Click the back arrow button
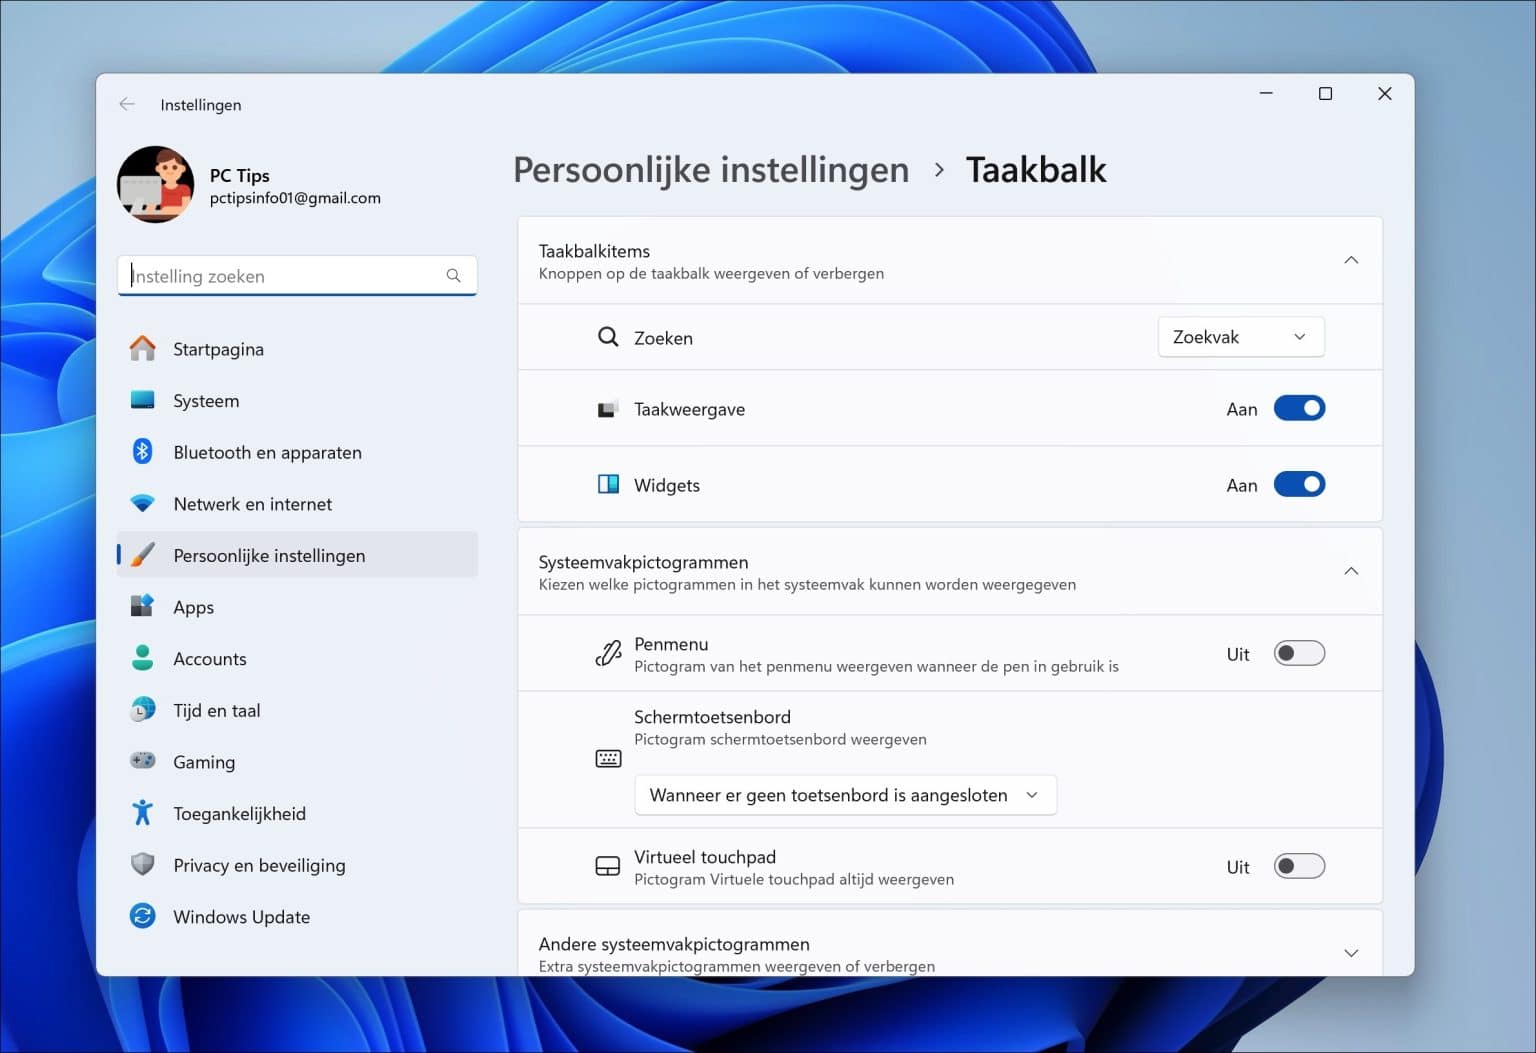Screen dimensions: 1536x1053 tap(127, 104)
